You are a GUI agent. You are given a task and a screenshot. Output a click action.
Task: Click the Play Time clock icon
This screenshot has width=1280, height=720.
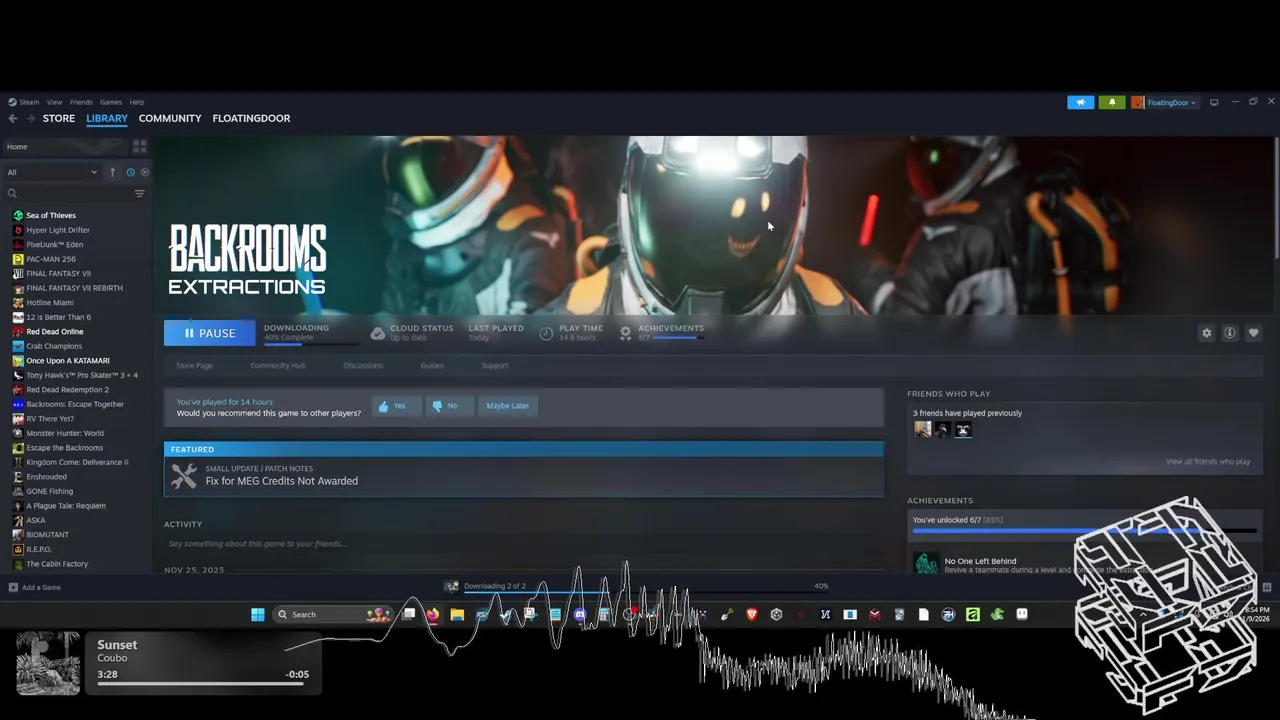[x=546, y=333]
